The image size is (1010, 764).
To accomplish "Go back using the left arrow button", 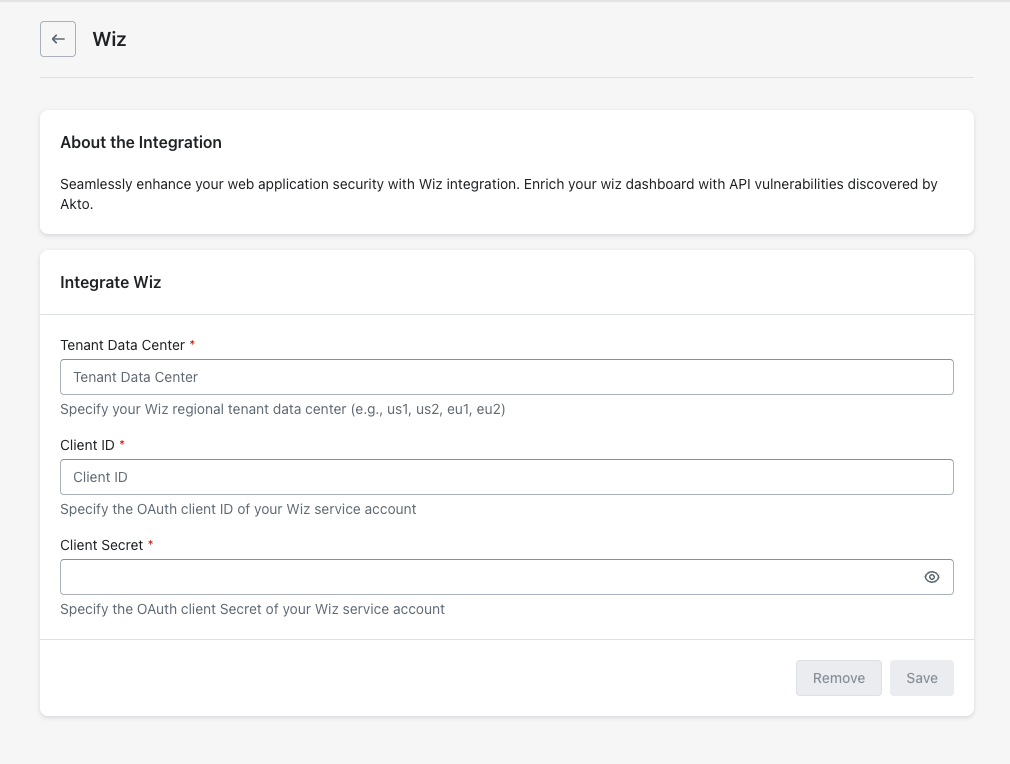I will pyautogui.click(x=58, y=39).
